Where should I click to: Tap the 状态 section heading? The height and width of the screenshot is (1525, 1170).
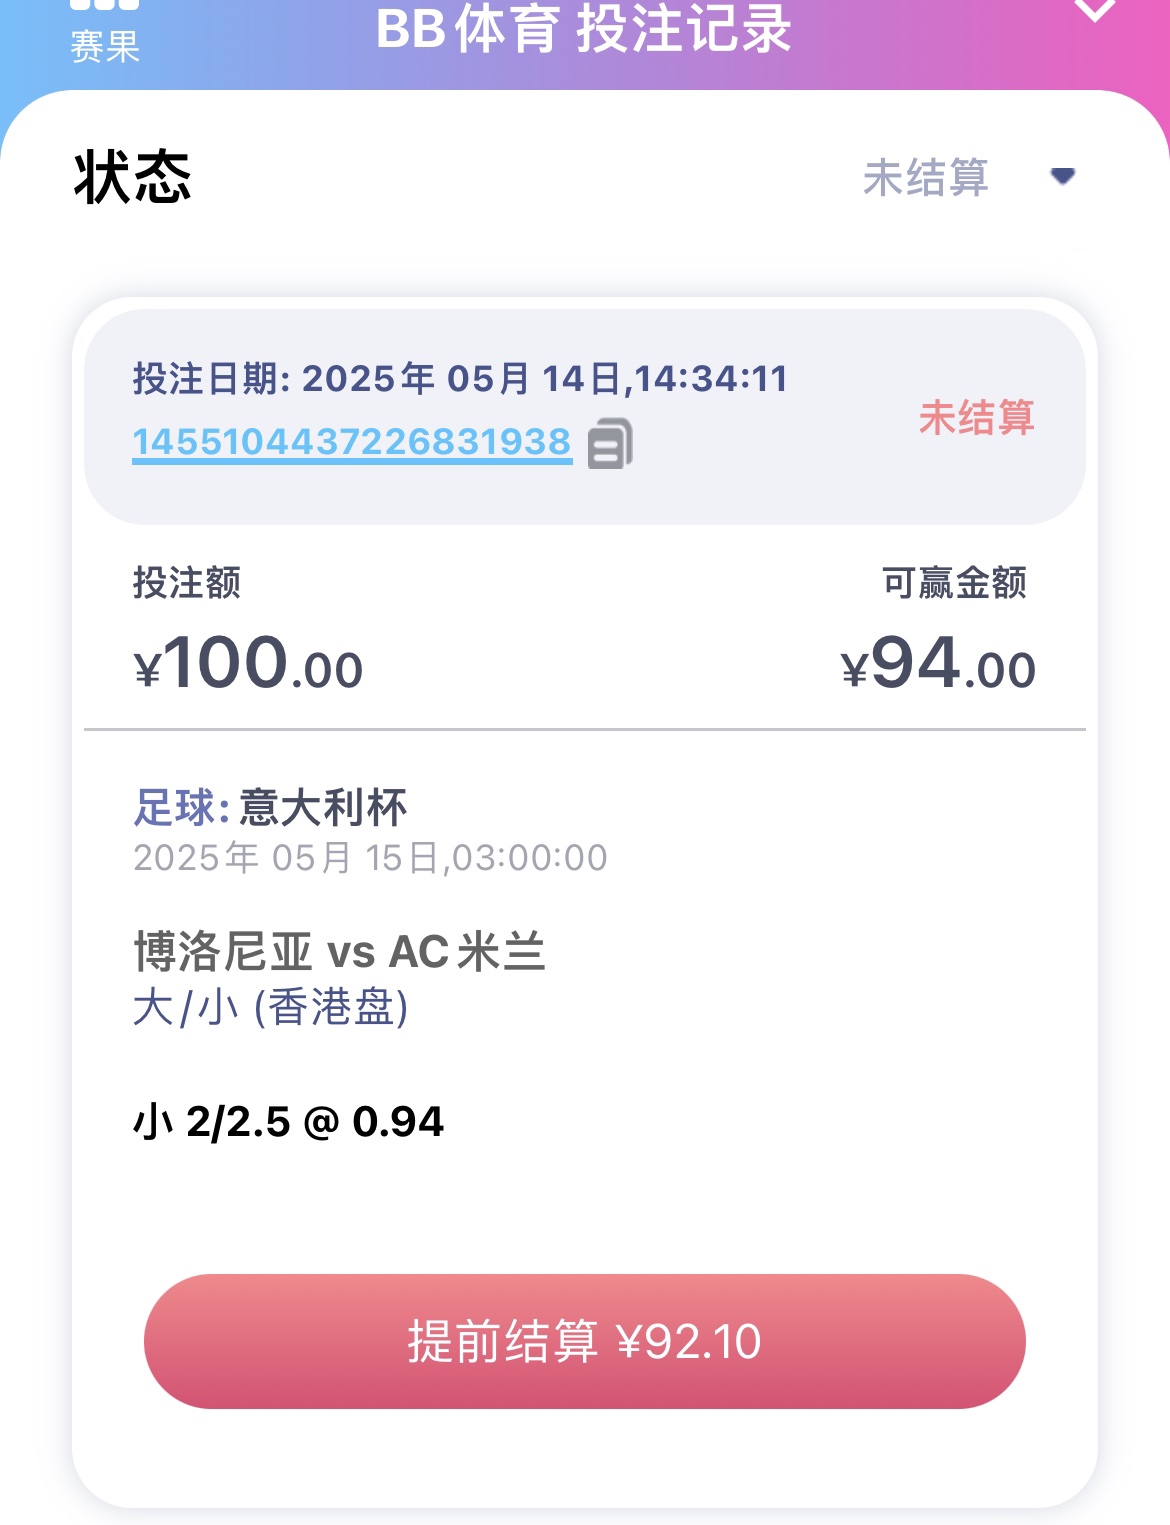point(132,177)
